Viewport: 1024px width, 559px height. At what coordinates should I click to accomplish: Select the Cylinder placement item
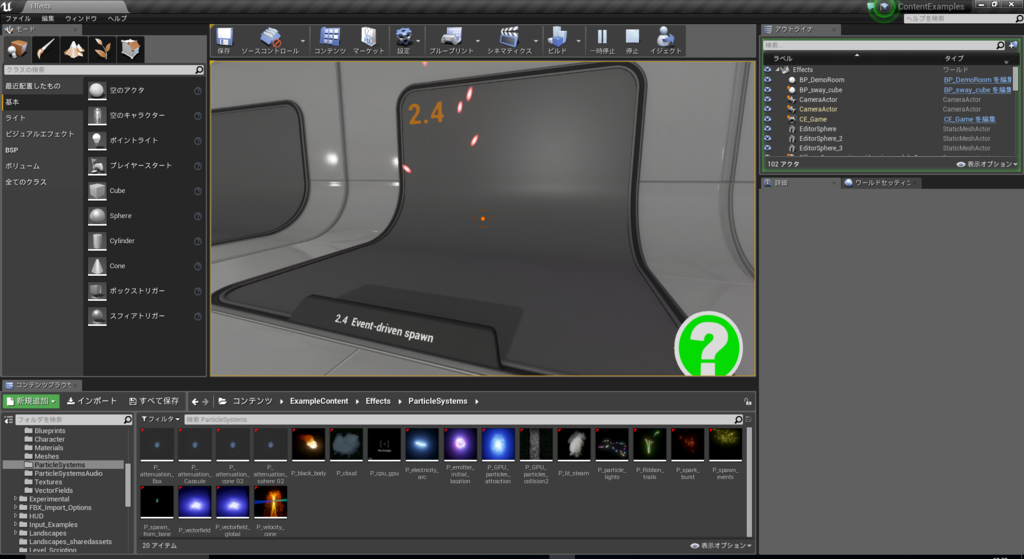[x=144, y=241]
